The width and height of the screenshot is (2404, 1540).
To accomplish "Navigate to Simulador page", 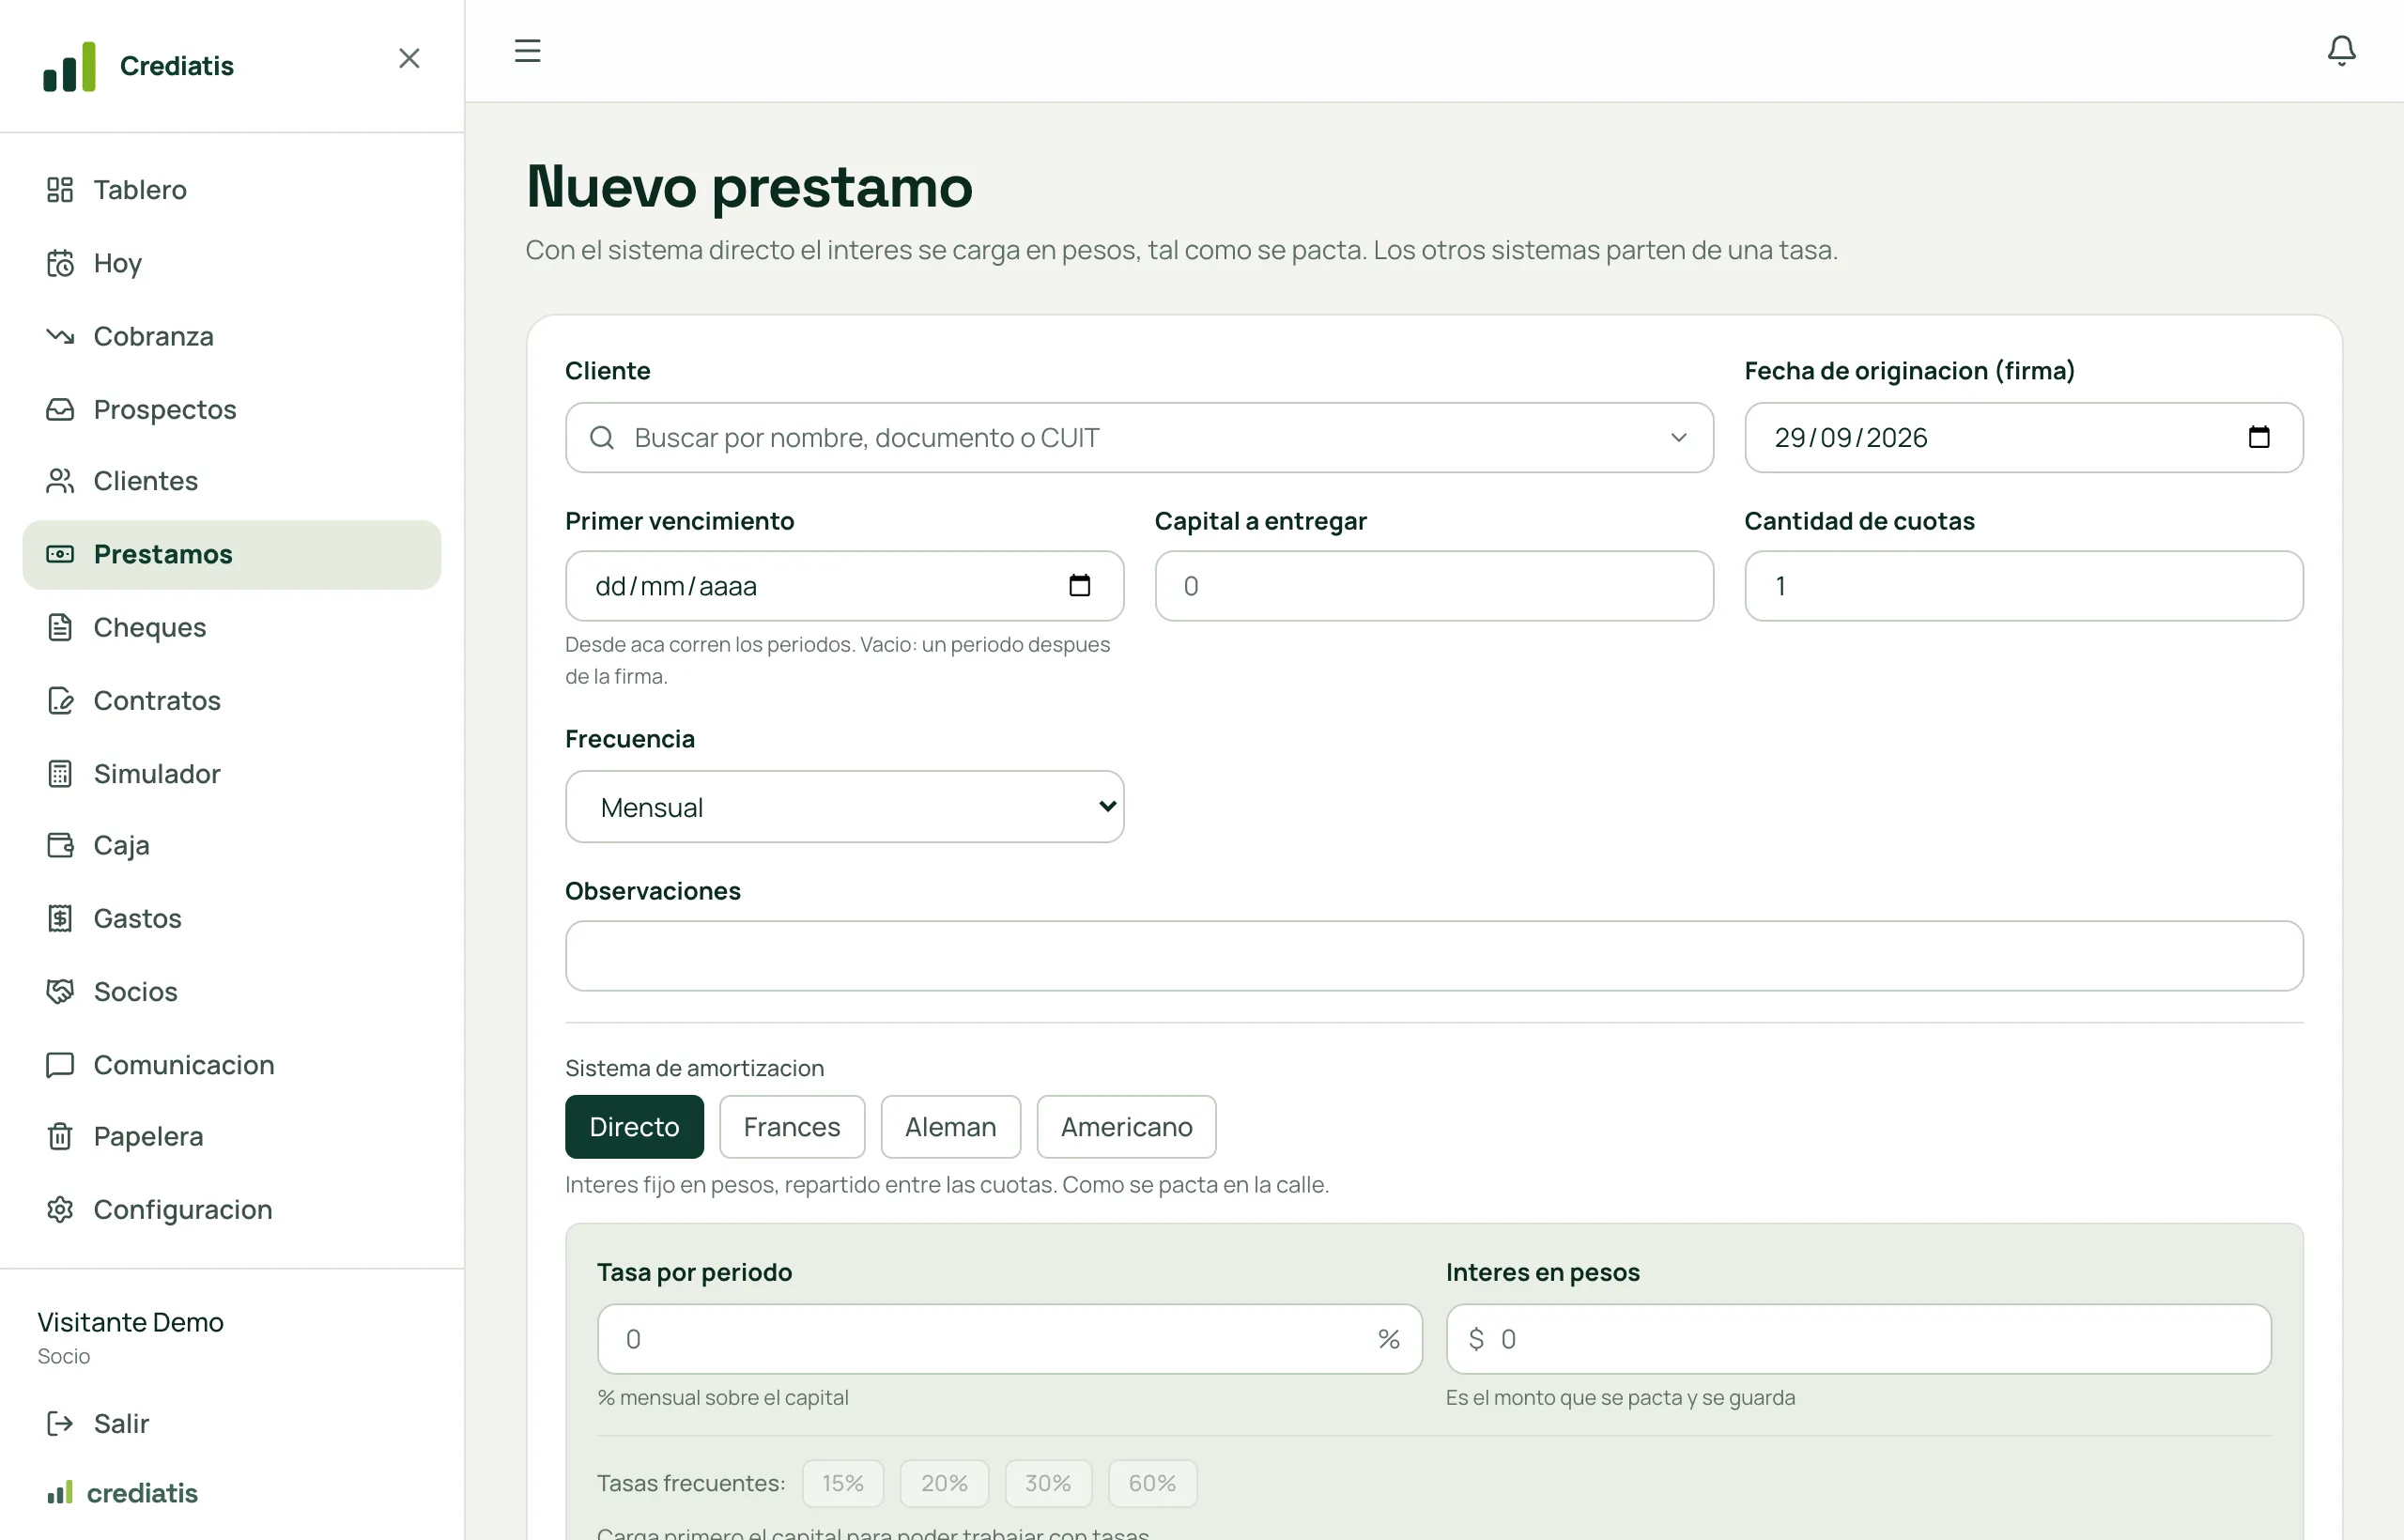I will (231, 773).
